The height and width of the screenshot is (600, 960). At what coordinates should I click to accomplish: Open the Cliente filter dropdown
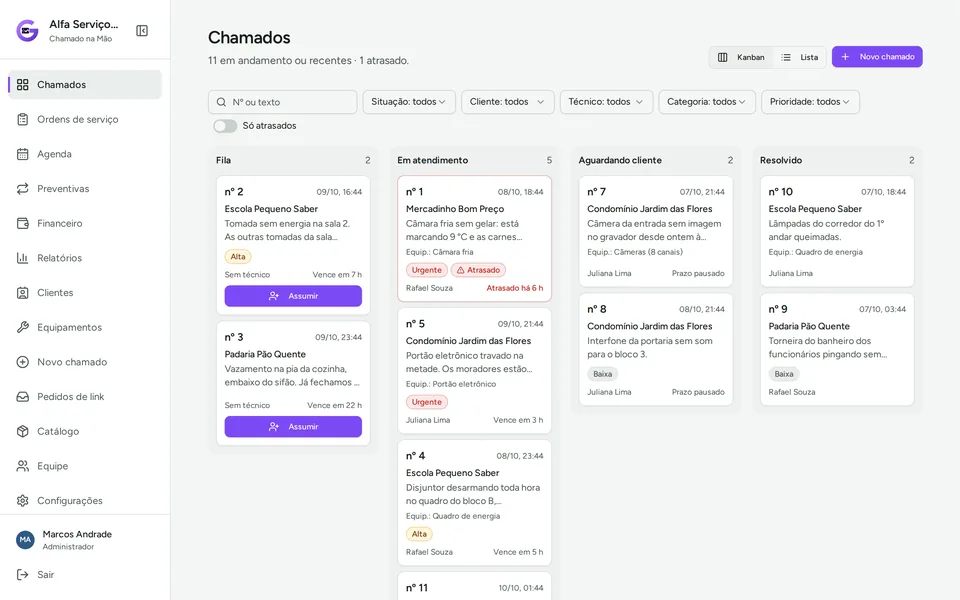click(508, 102)
